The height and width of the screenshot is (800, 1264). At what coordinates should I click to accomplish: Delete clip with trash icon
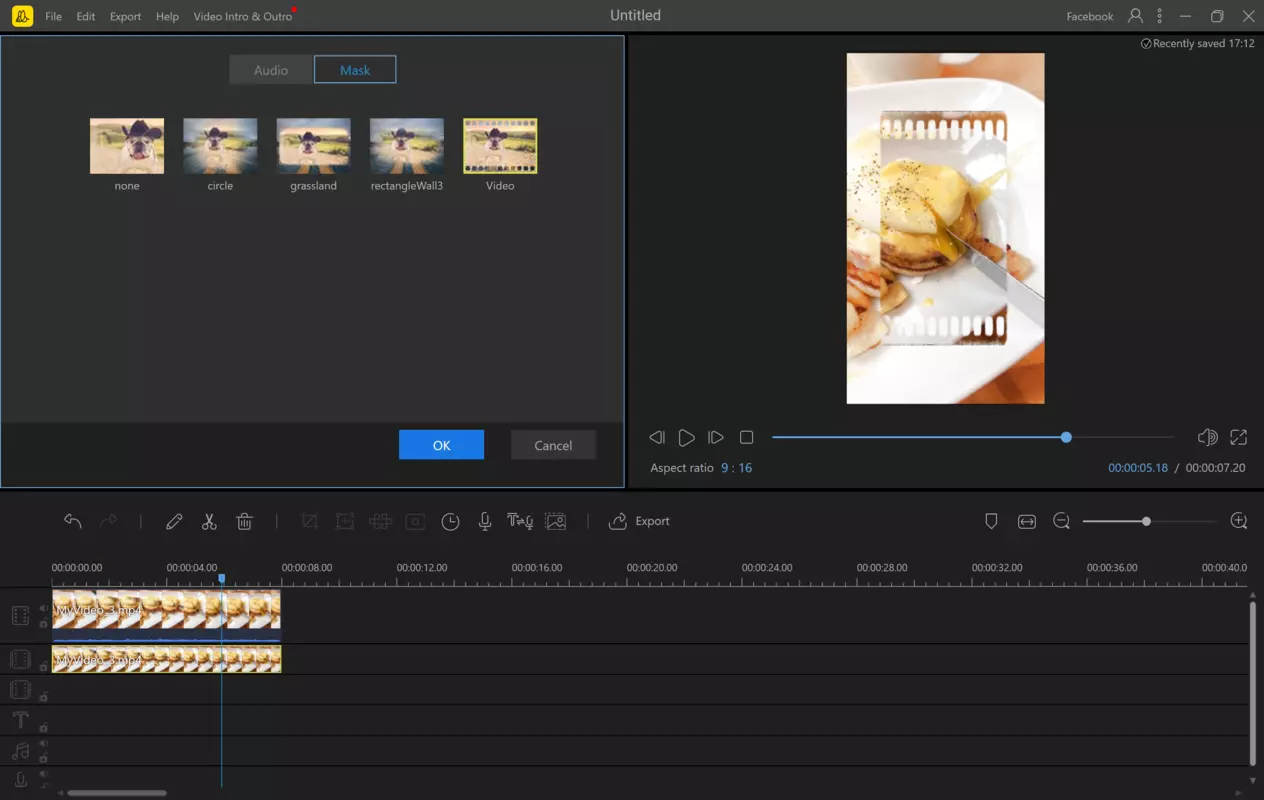(x=244, y=521)
